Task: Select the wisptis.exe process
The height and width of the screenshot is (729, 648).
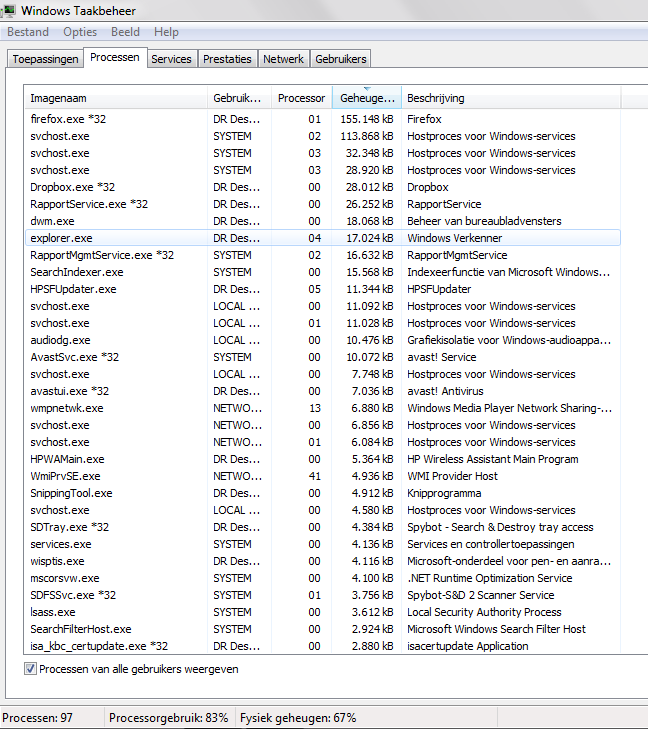Action: tap(323, 561)
